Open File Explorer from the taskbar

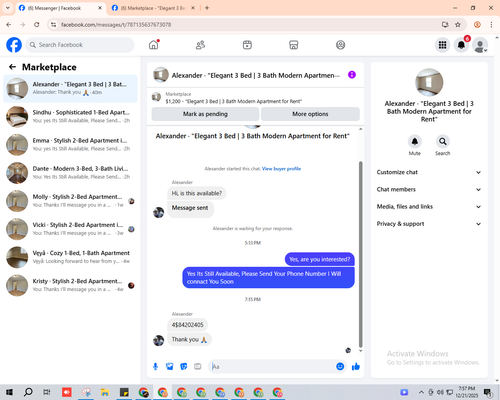pos(105,392)
